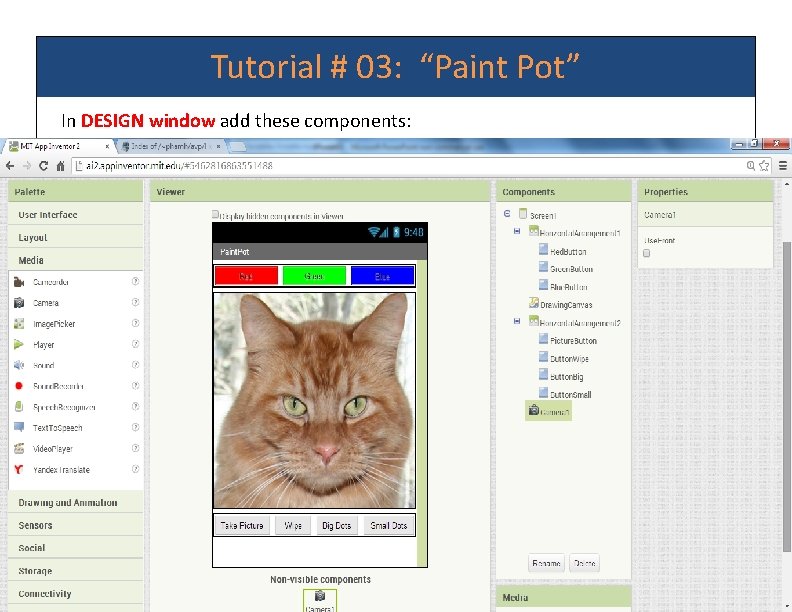Click the Delete button

(x=584, y=563)
